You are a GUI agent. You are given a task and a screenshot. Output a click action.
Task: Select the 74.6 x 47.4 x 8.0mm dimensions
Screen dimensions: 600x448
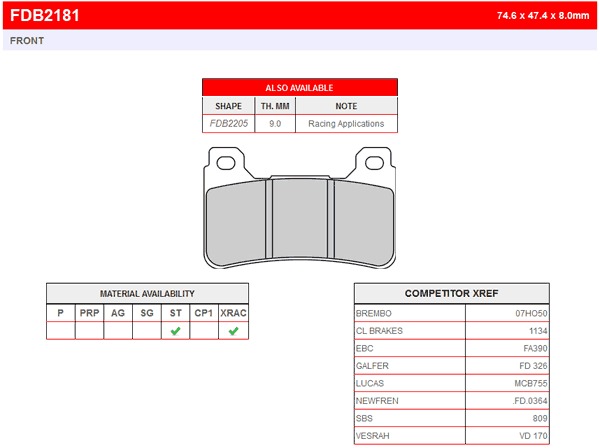543,16
